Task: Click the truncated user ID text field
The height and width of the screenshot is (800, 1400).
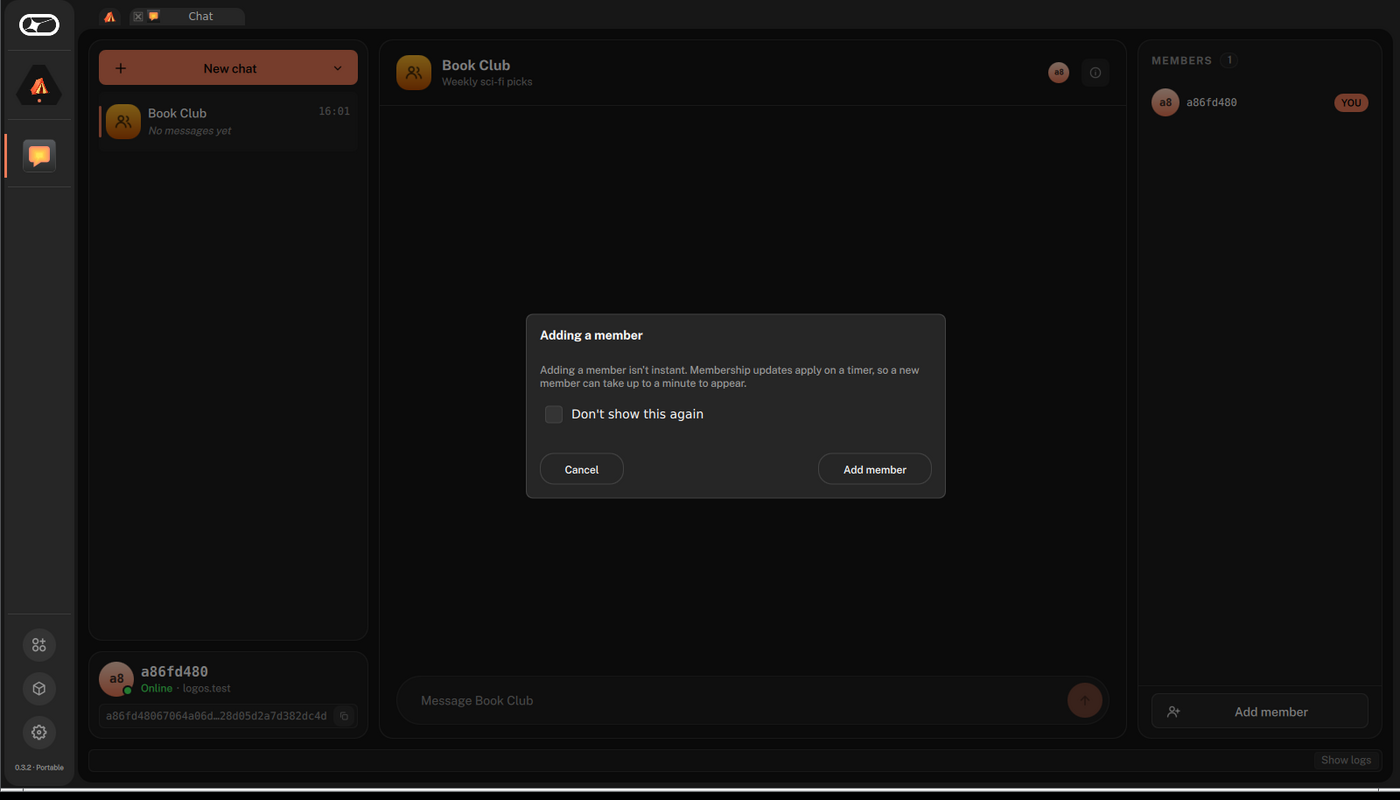Action: click(x=216, y=716)
